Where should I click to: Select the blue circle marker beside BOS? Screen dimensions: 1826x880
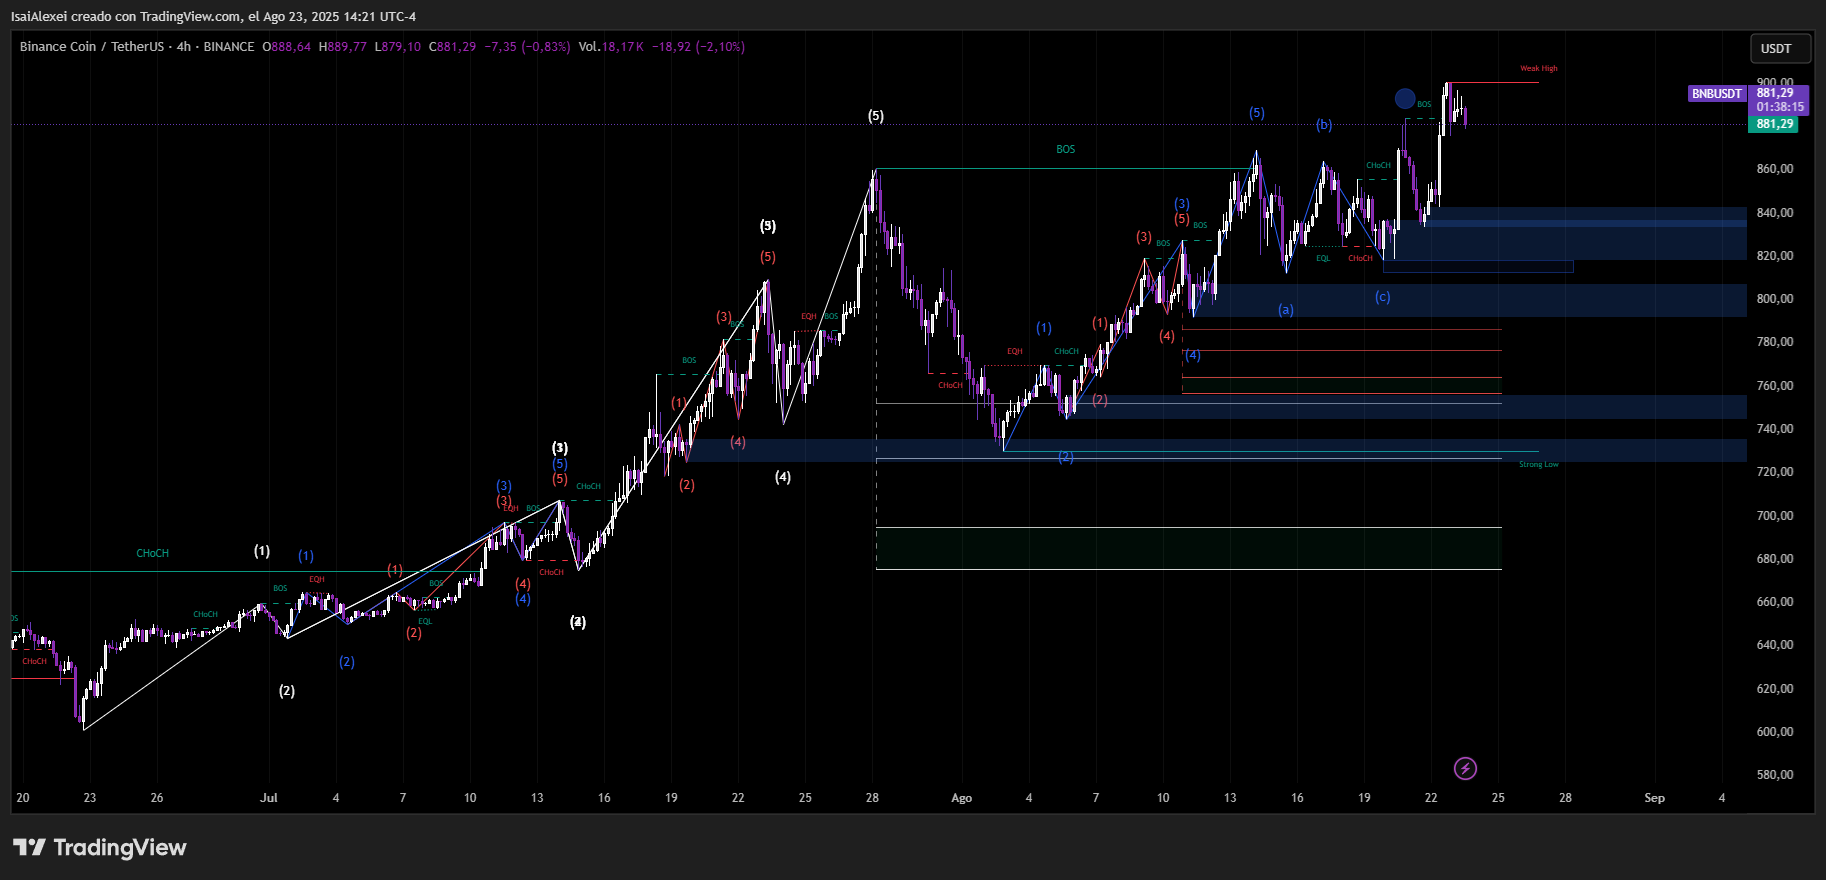1405,98
